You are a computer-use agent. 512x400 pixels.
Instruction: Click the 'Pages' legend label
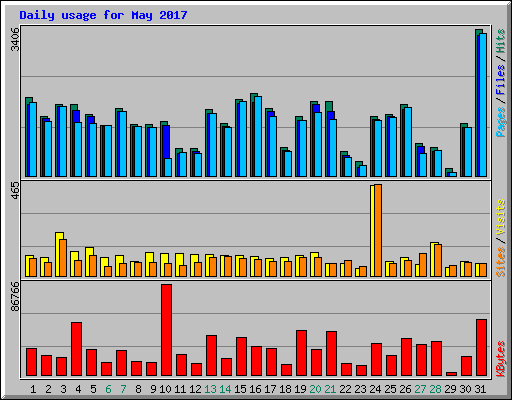[500, 122]
